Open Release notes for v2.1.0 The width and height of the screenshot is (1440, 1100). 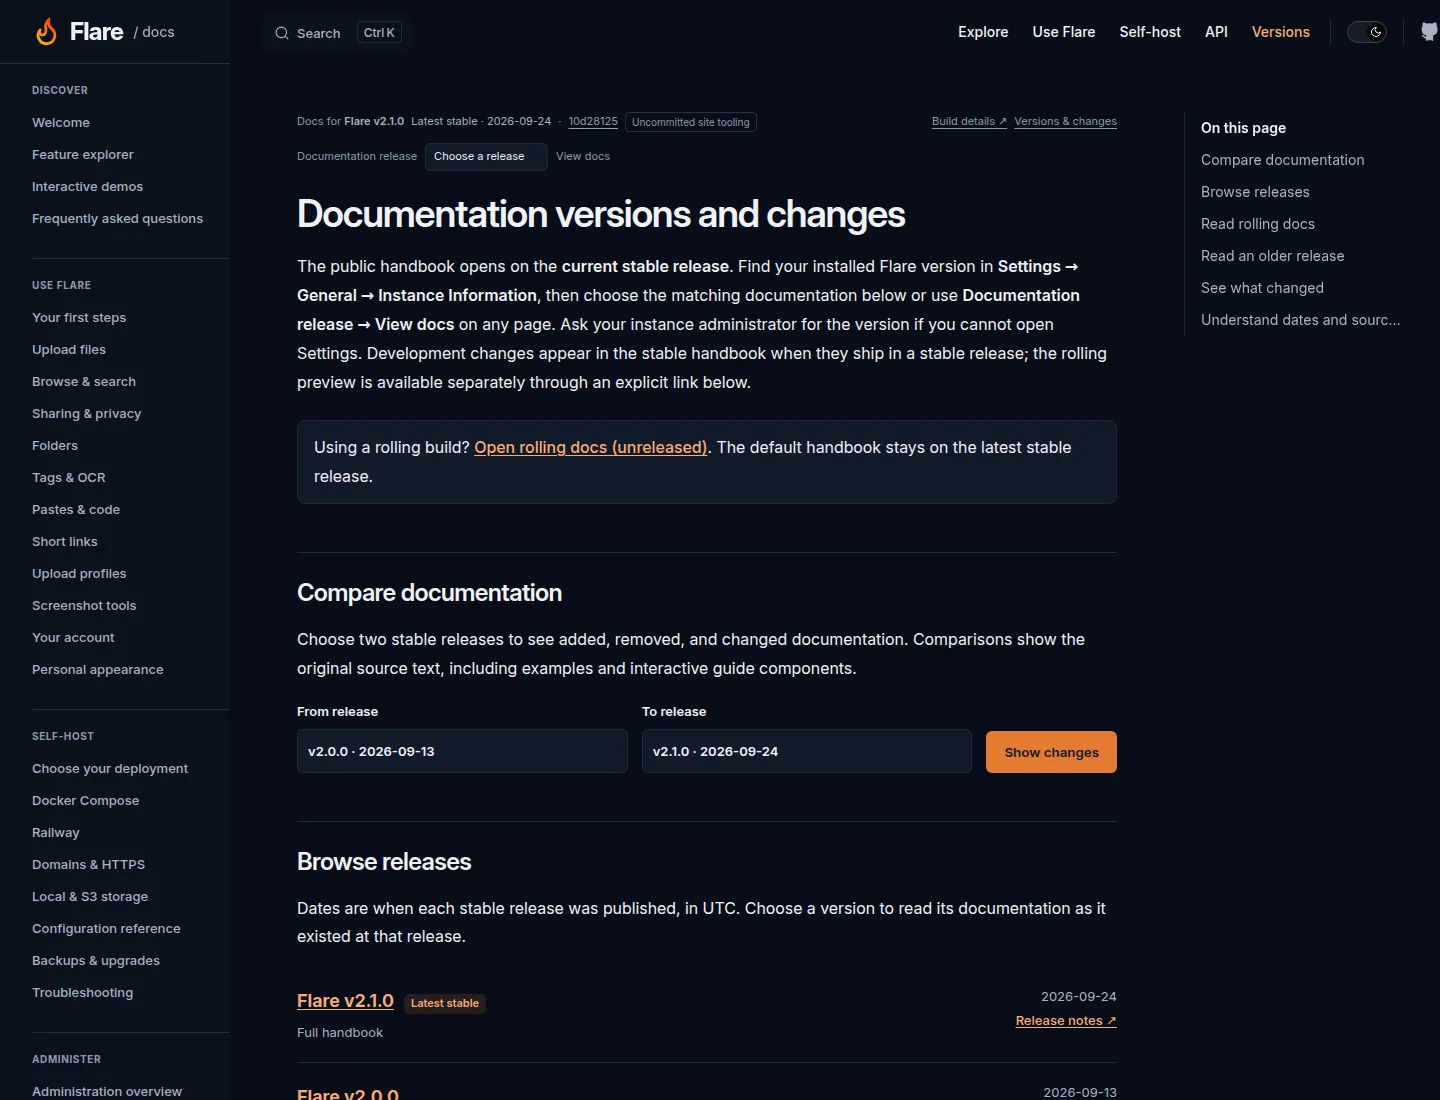pos(1066,1021)
